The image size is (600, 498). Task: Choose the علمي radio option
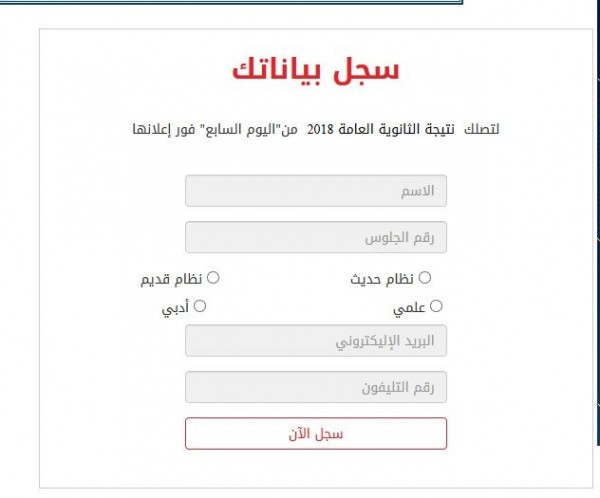pos(436,307)
